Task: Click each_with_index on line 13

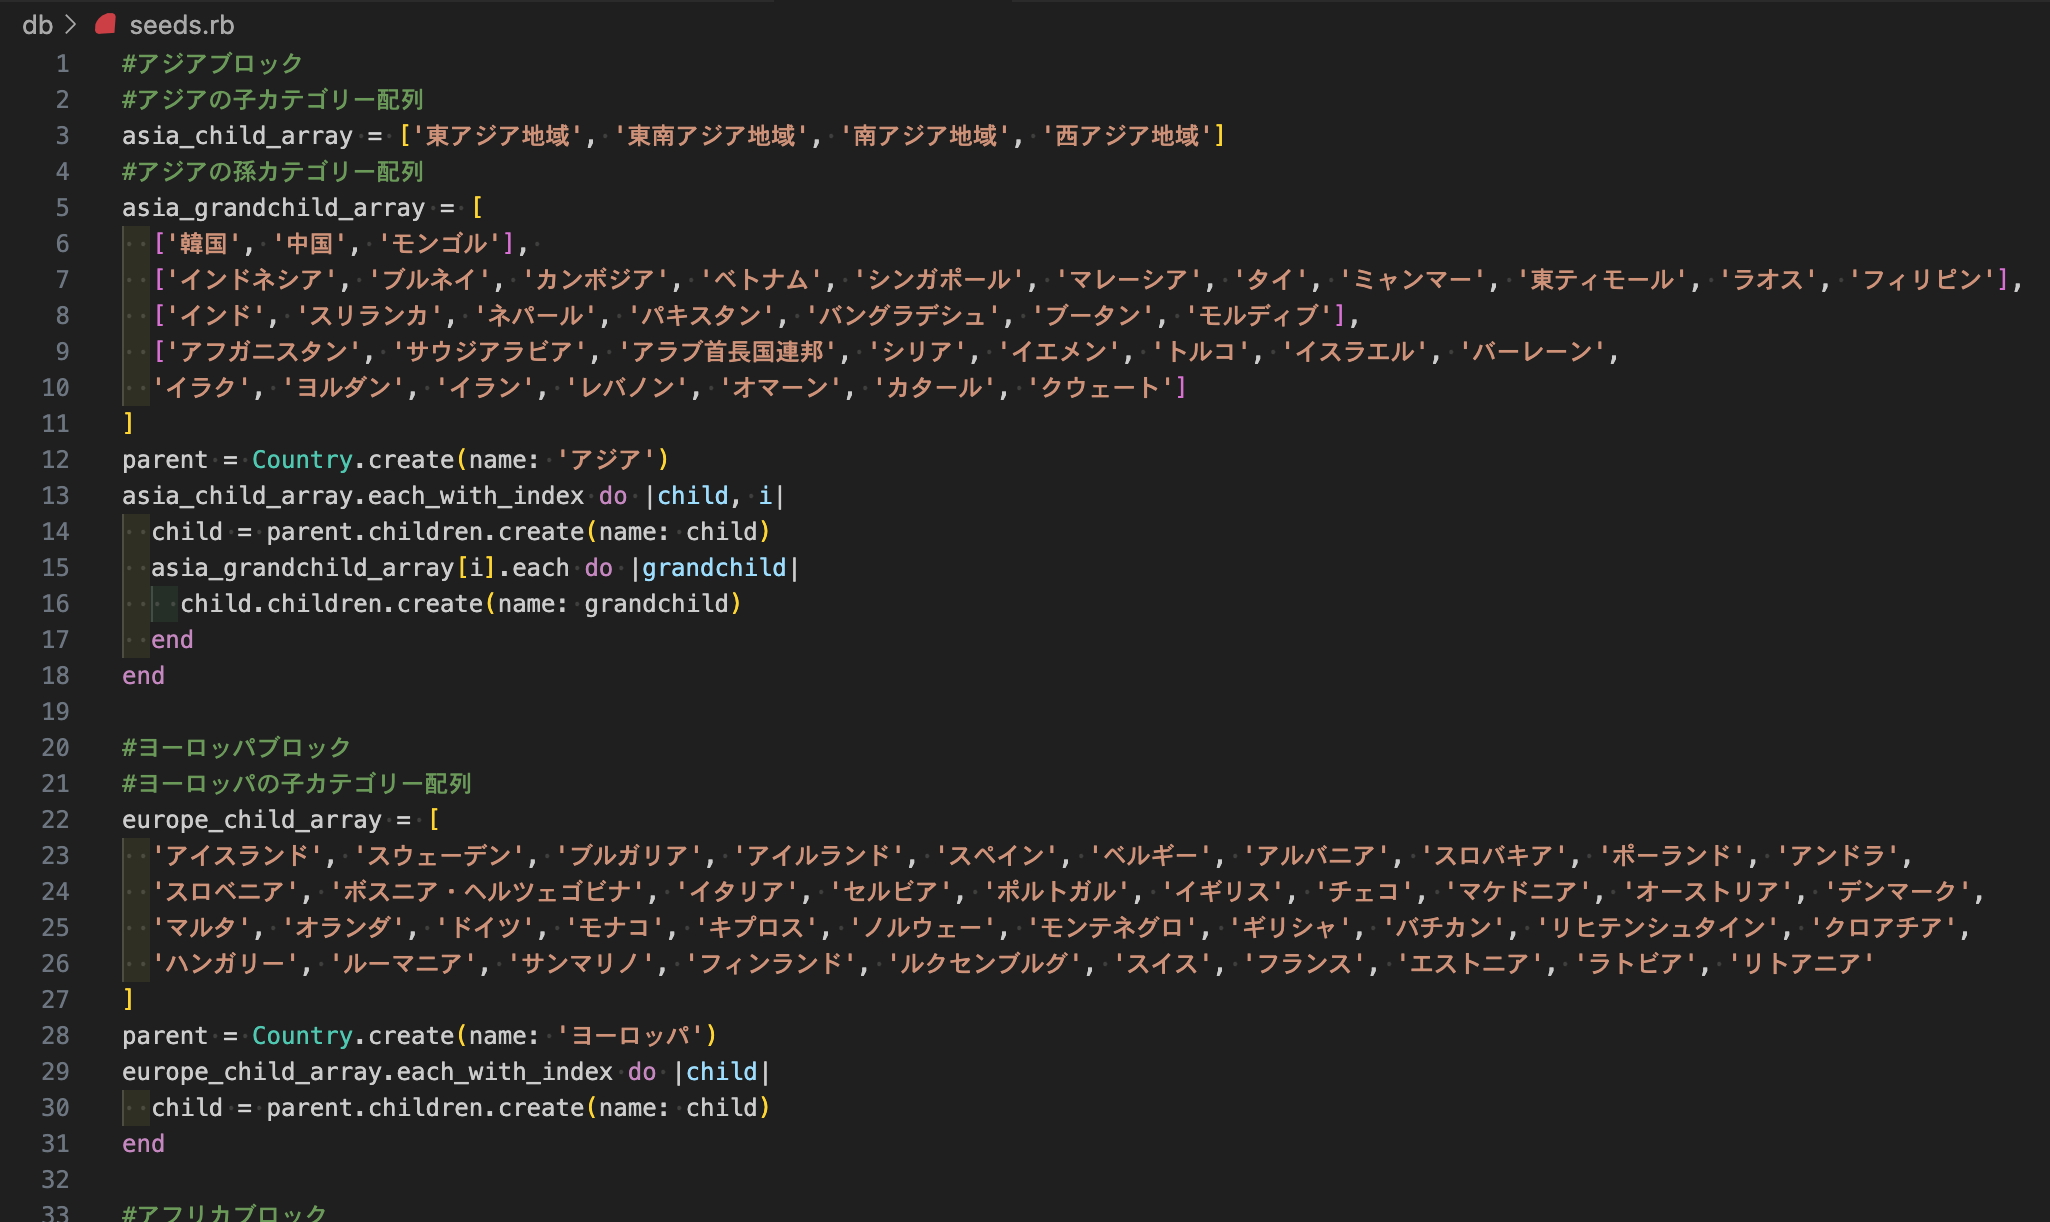Action: (476, 496)
